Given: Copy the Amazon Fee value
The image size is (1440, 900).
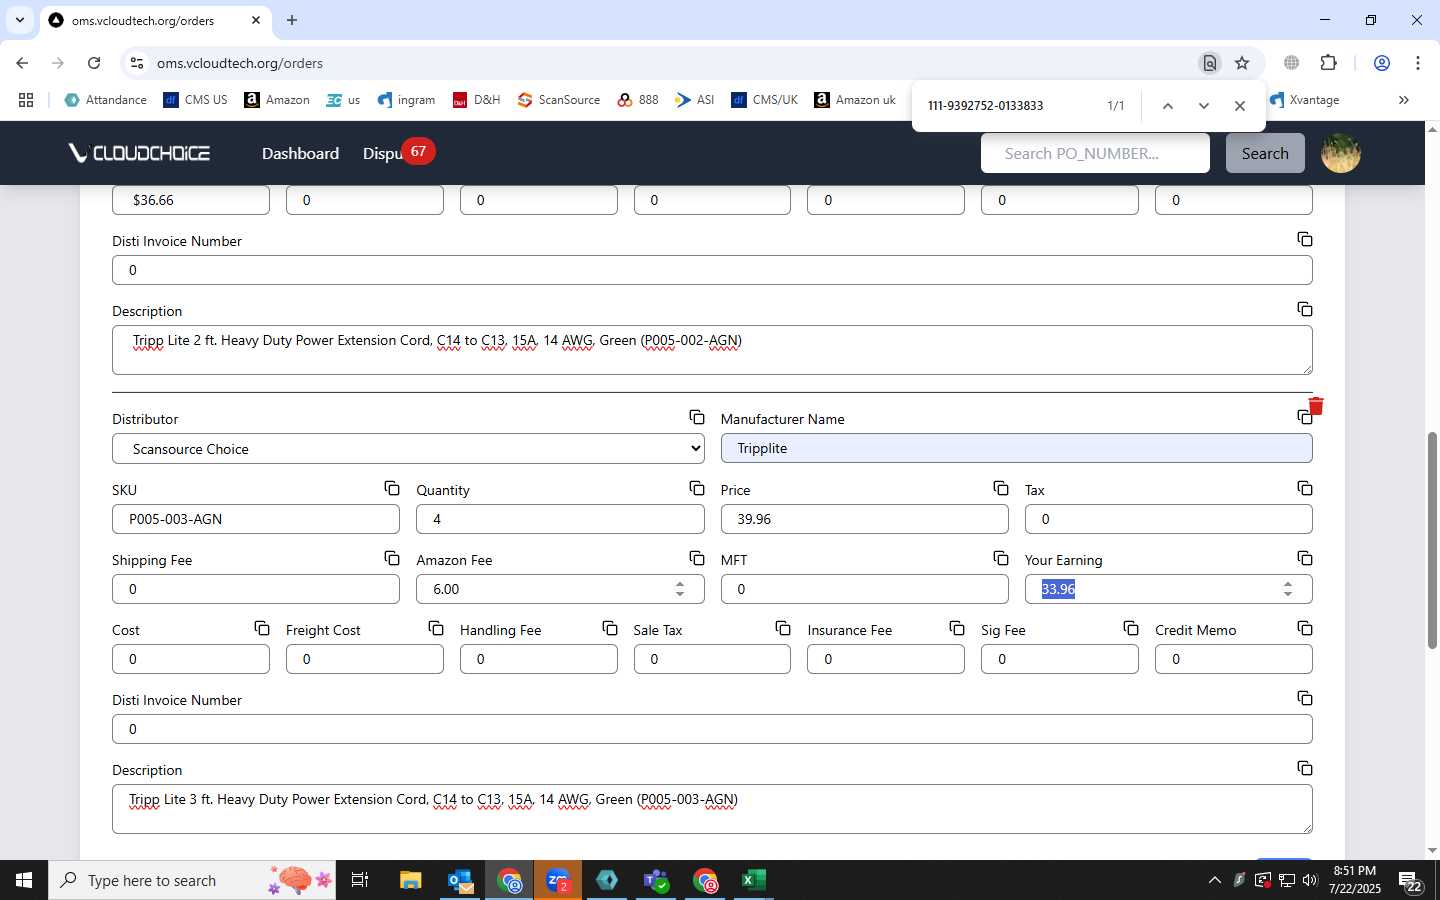Looking at the screenshot, I should point(697,558).
